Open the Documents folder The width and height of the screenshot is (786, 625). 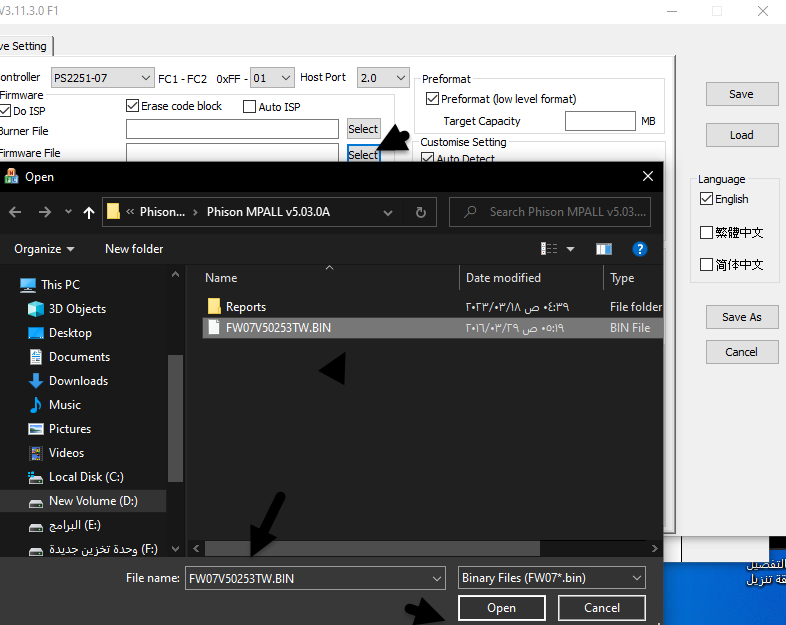tap(69, 357)
